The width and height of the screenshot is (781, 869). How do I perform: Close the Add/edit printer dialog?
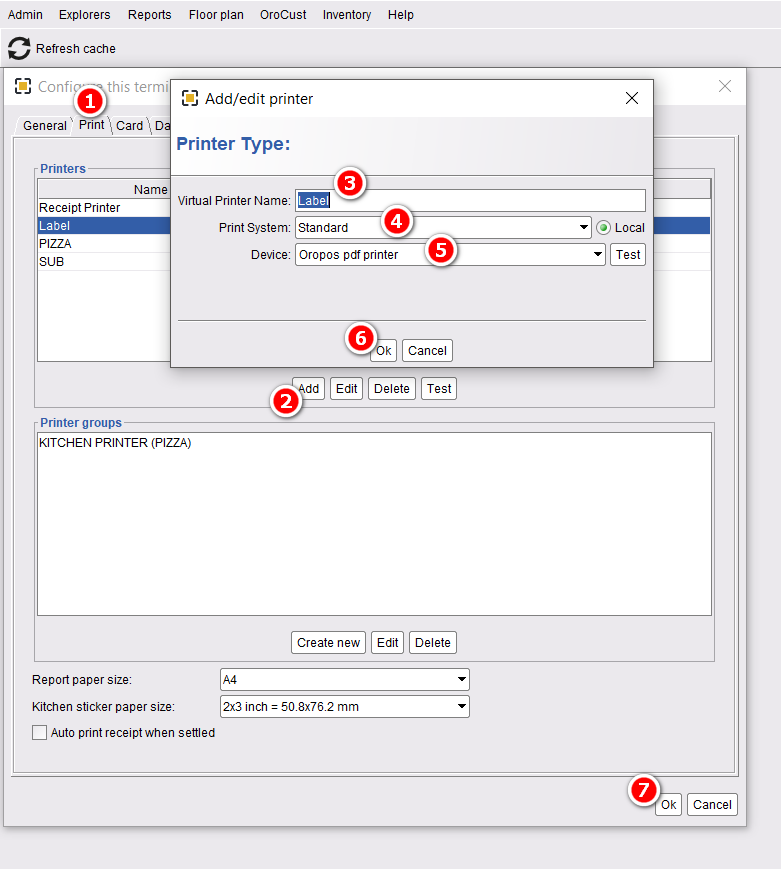(631, 98)
